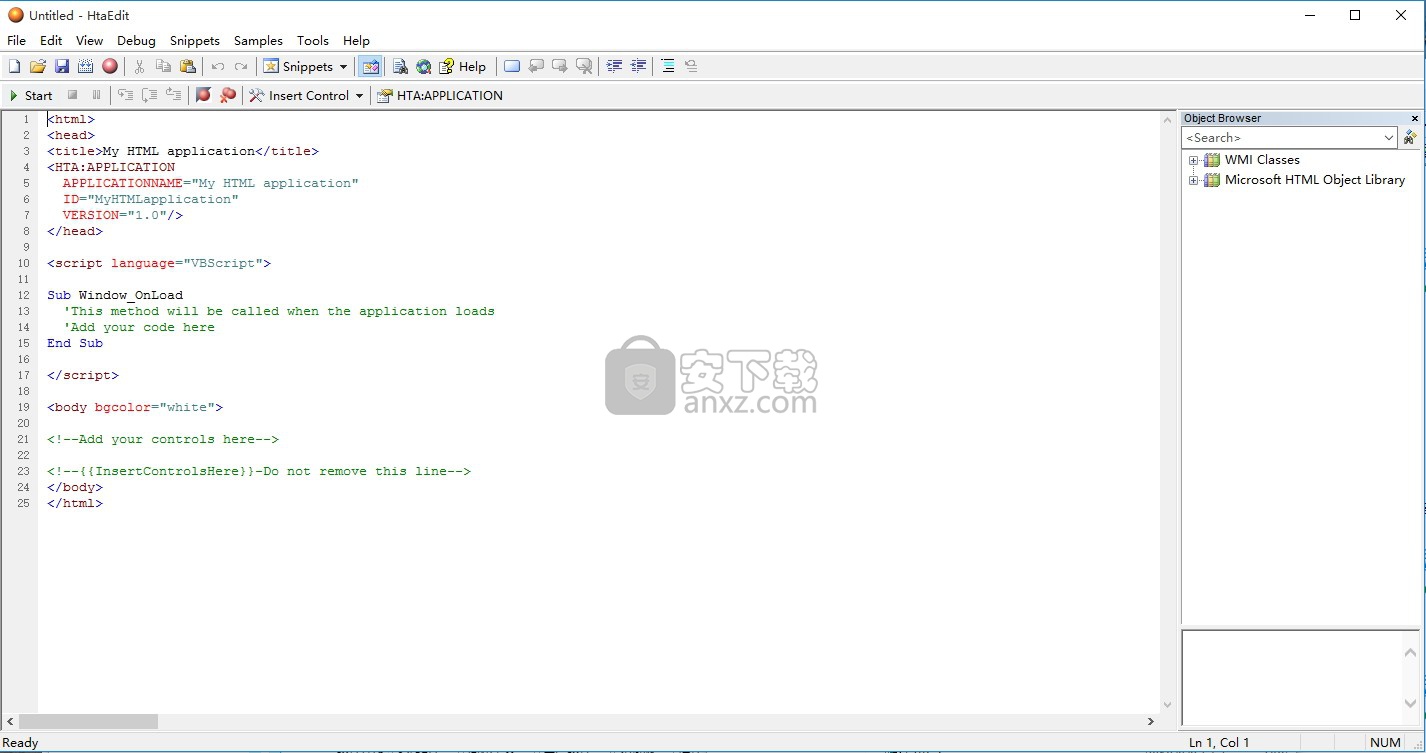Redo the action via the toolbar arrow
This screenshot has width=1426, height=753.
click(x=241, y=67)
